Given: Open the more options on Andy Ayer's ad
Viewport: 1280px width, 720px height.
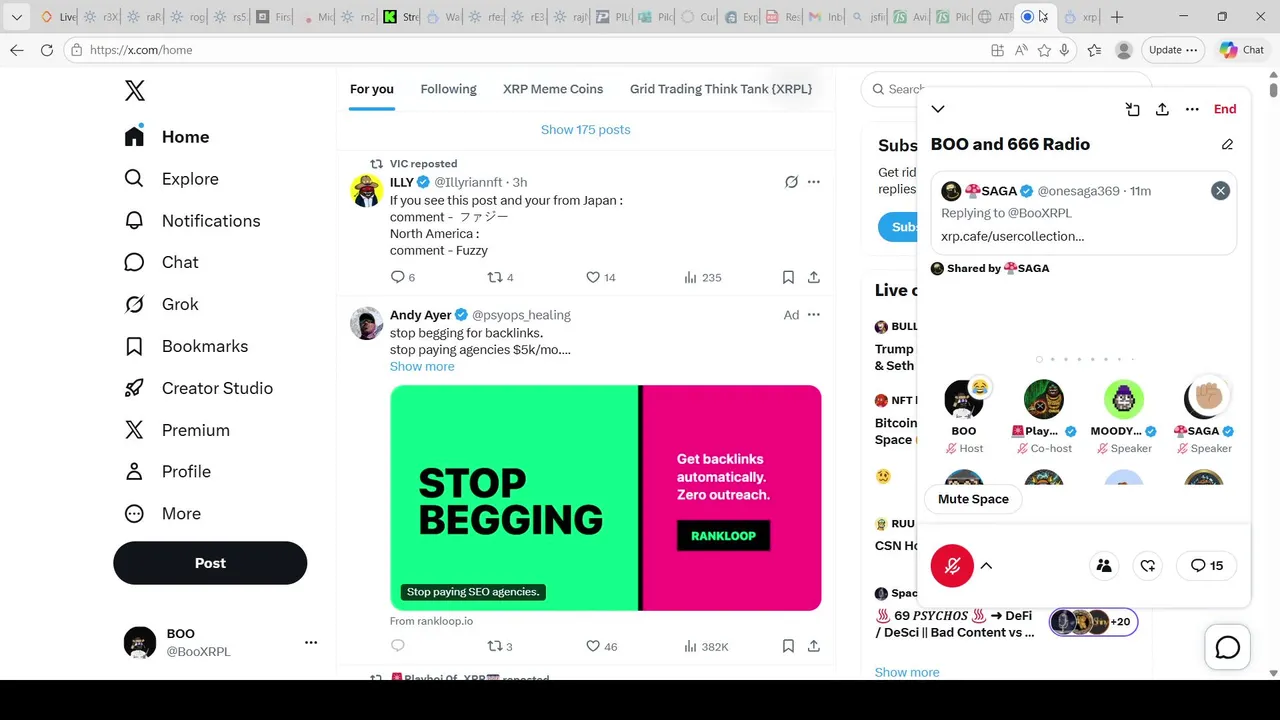Looking at the screenshot, I should point(814,315).
